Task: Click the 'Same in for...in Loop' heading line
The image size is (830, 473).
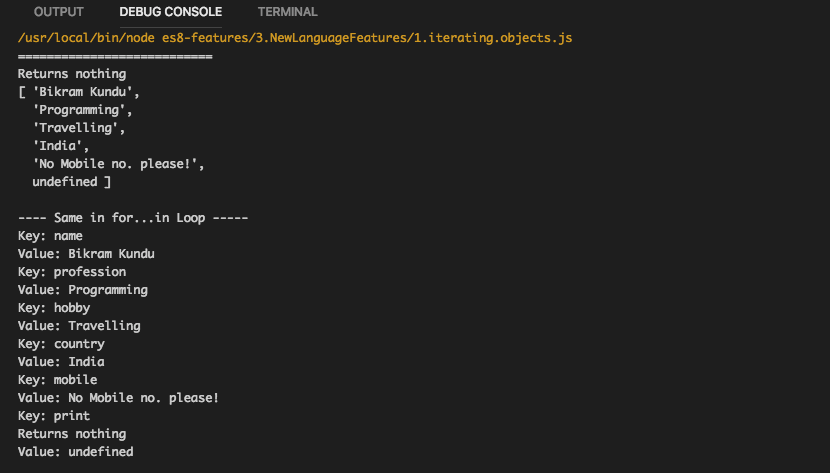Action: coord(133,218)
